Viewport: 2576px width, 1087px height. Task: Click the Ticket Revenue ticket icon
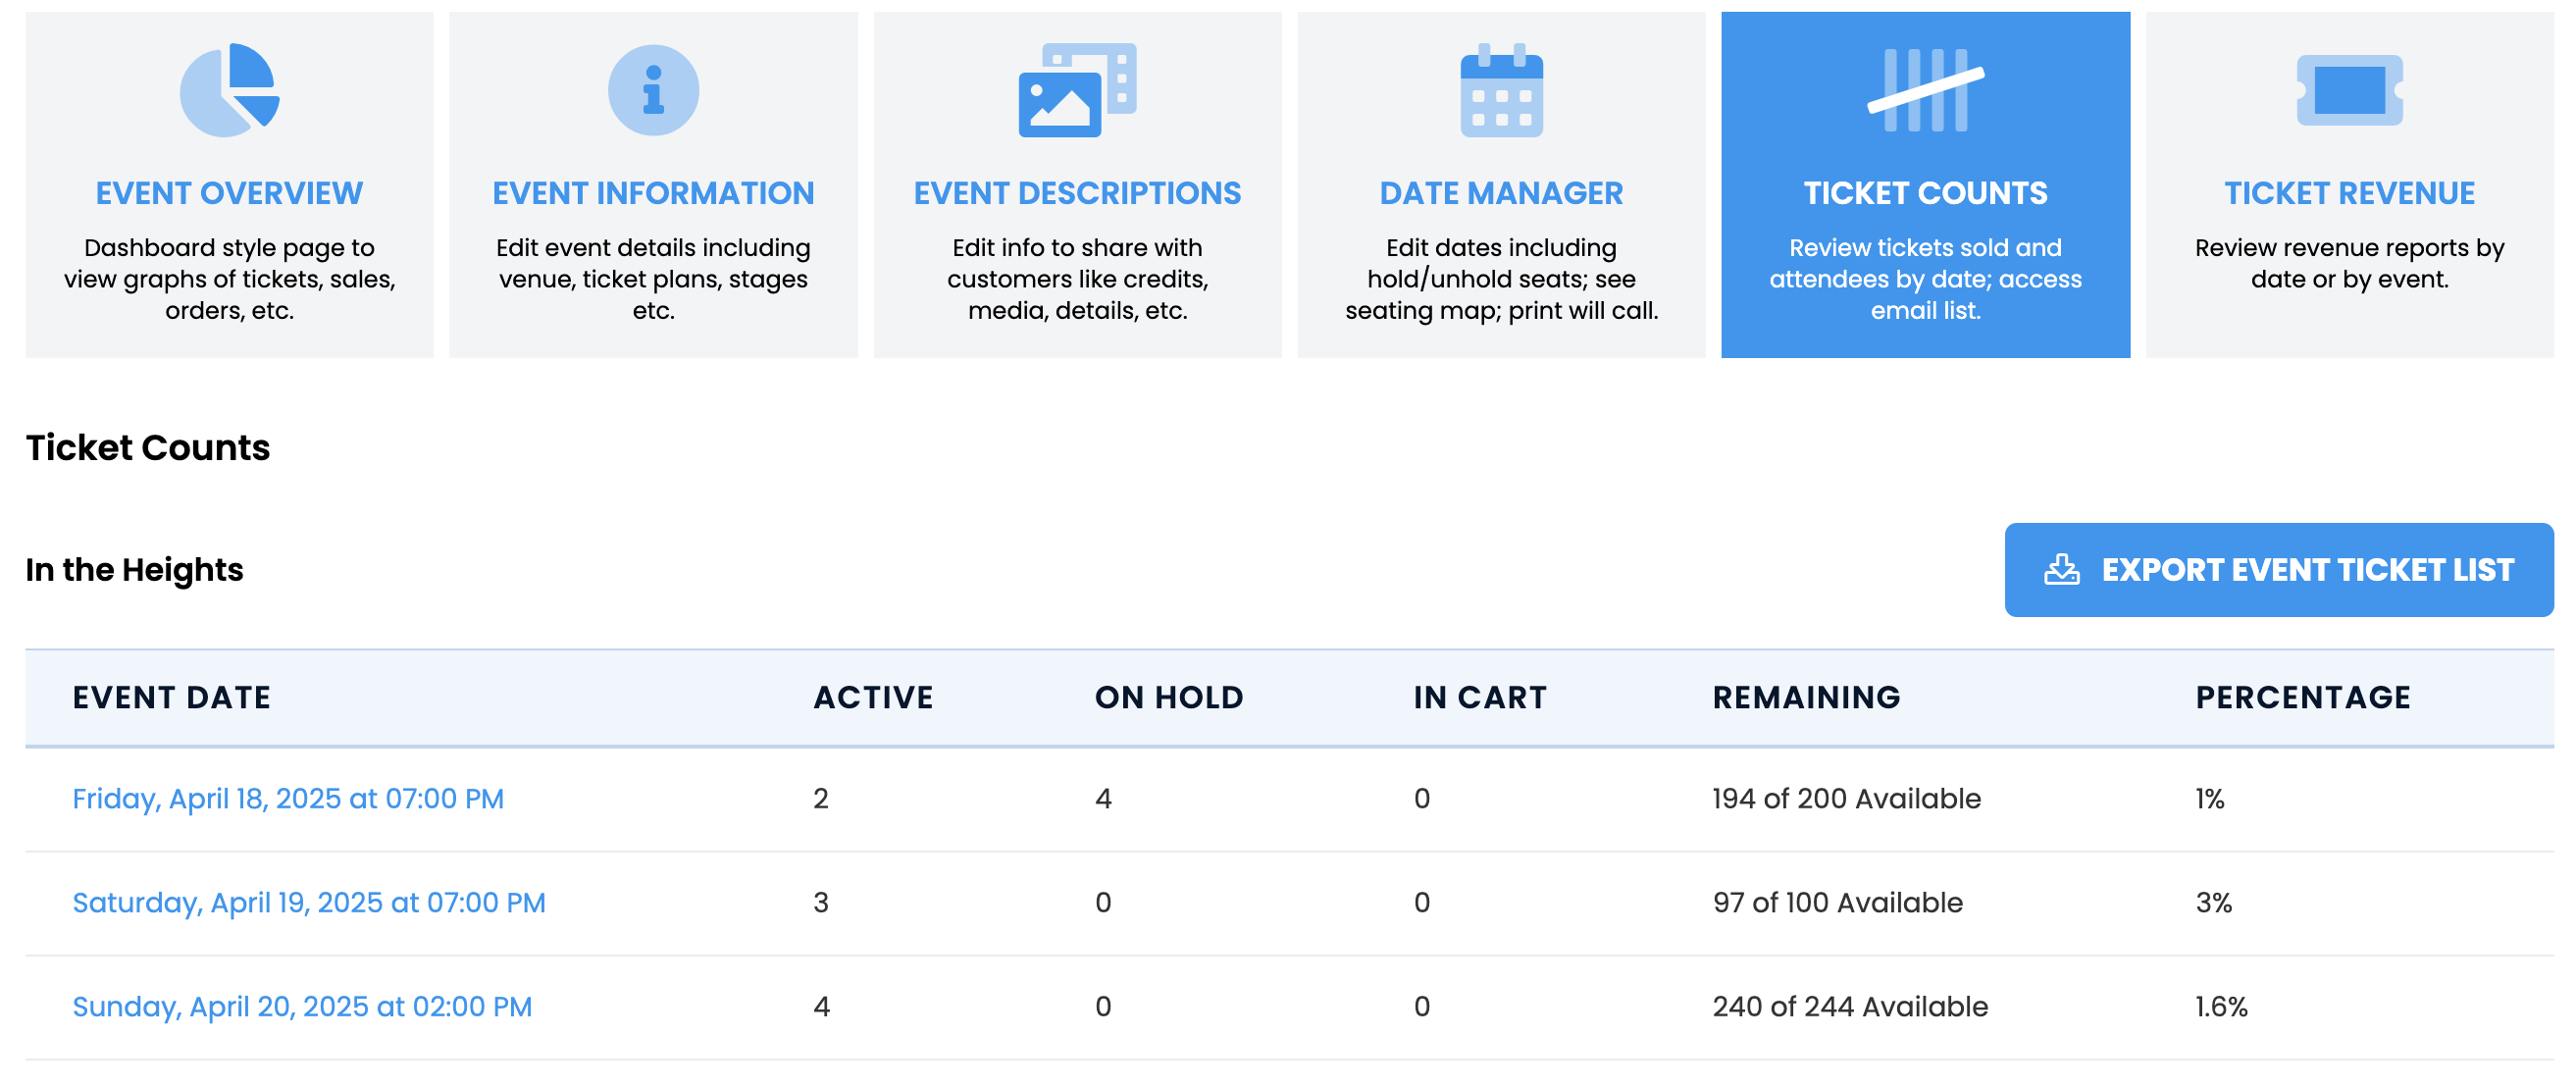pos(2349,90)
